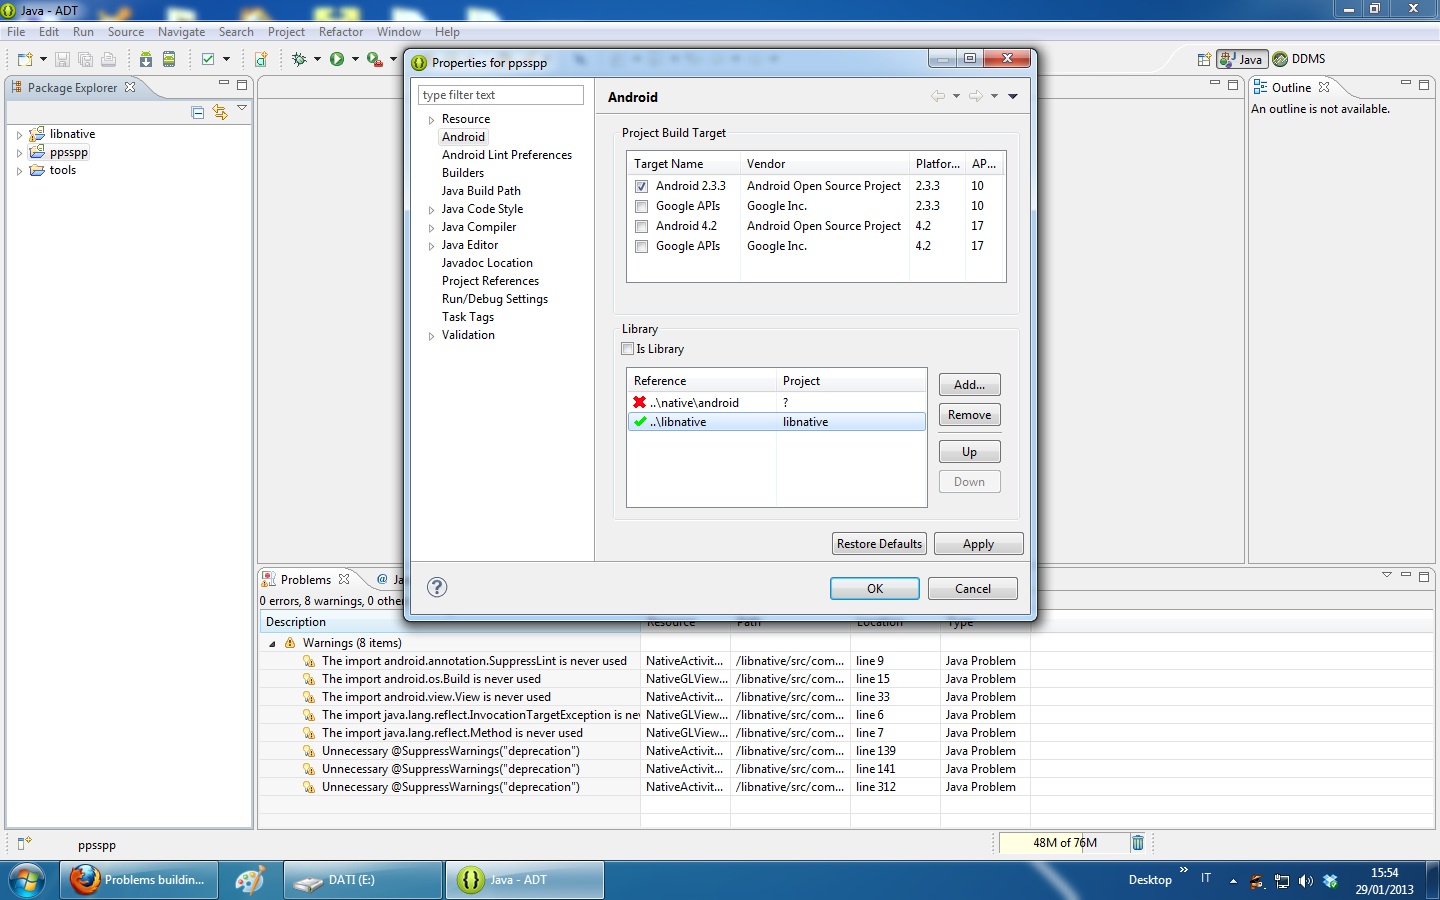Check the Google APIs 2.3.3 target
This screenshot has height=900, width=1440.
click(x=641, y=206)
